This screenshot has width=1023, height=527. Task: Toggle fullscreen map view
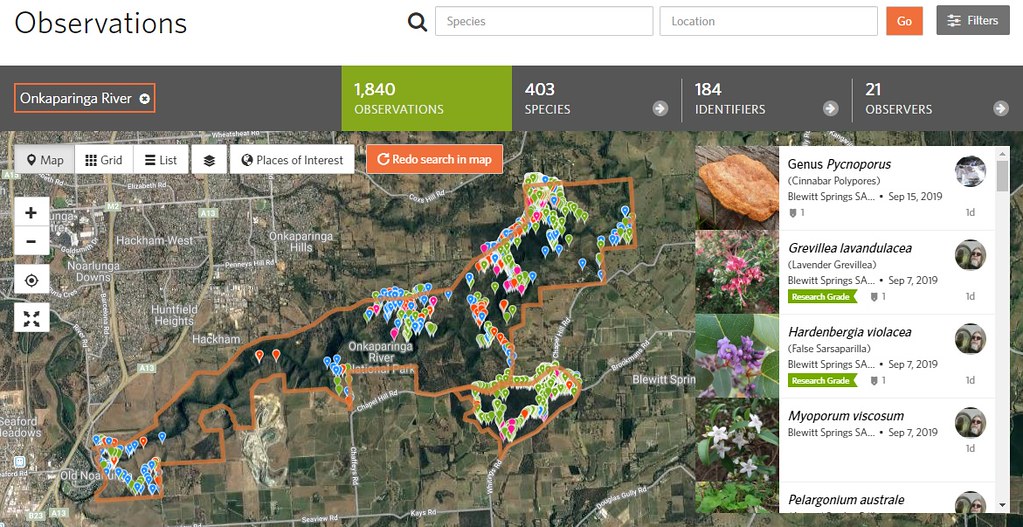pos(31,319)
